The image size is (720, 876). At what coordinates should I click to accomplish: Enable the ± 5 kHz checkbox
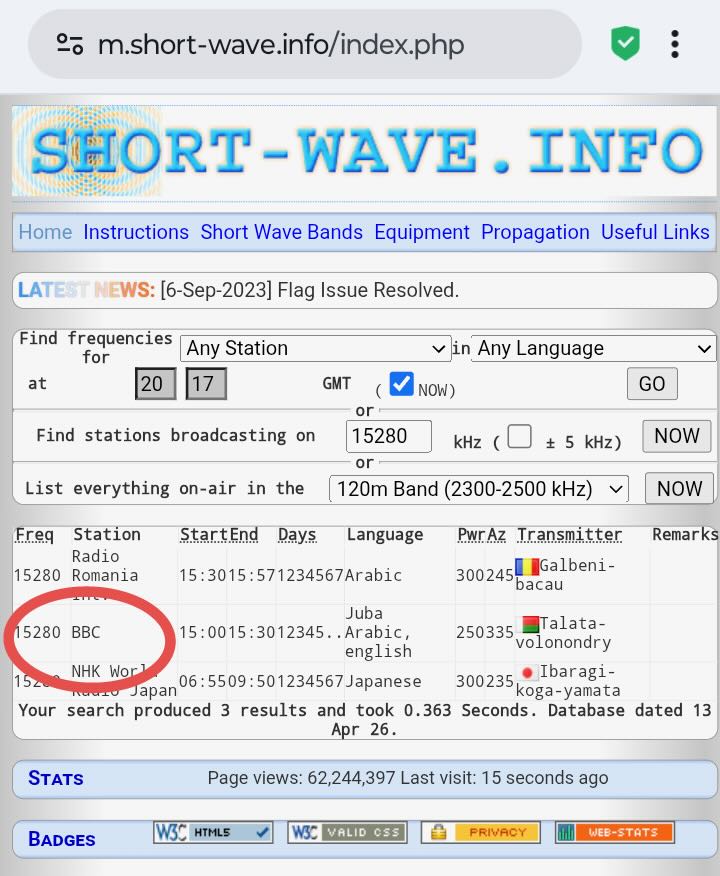(x=519, y=437)
